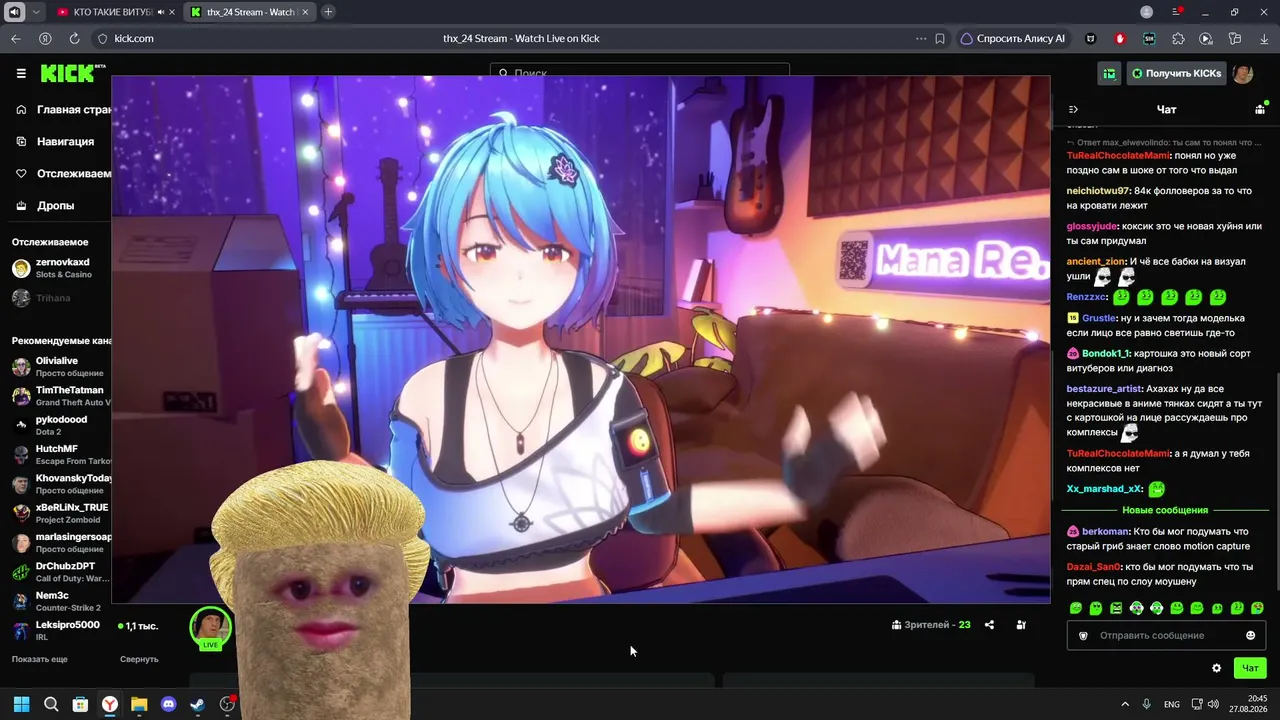The height and width of the screenshot is (720, 1280).
Task: Close the thx_24 Stream tab
Action: (304, 12)
